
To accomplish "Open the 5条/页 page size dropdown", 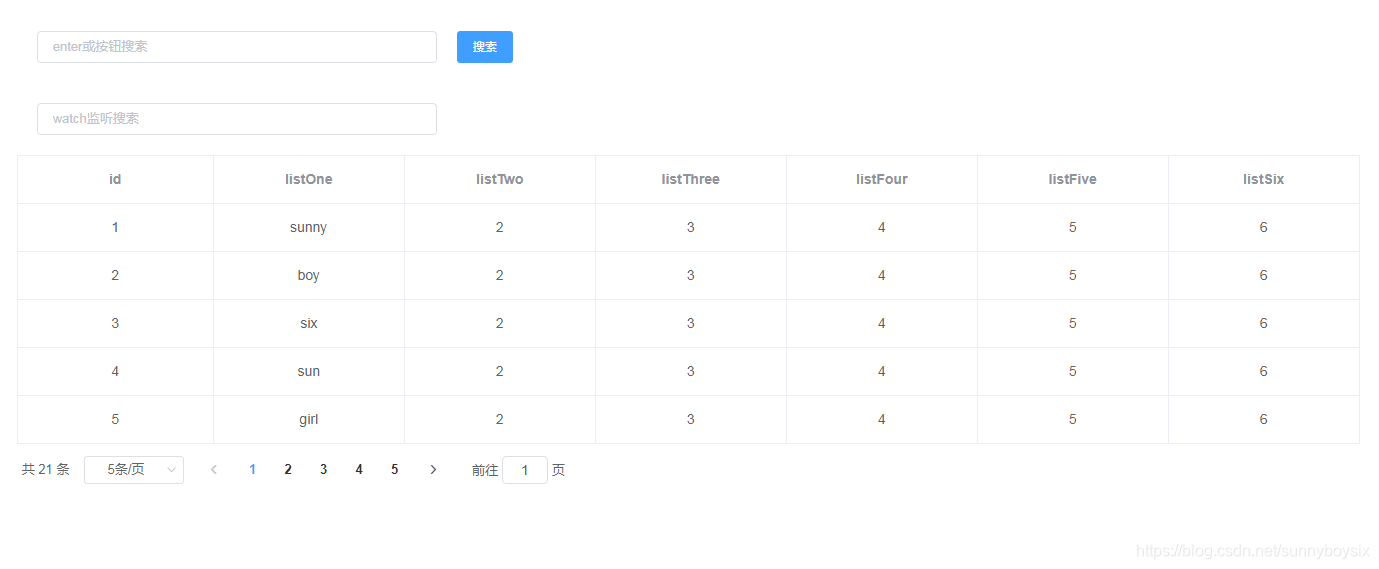I will pyautogui.click(x=134, y=470).
